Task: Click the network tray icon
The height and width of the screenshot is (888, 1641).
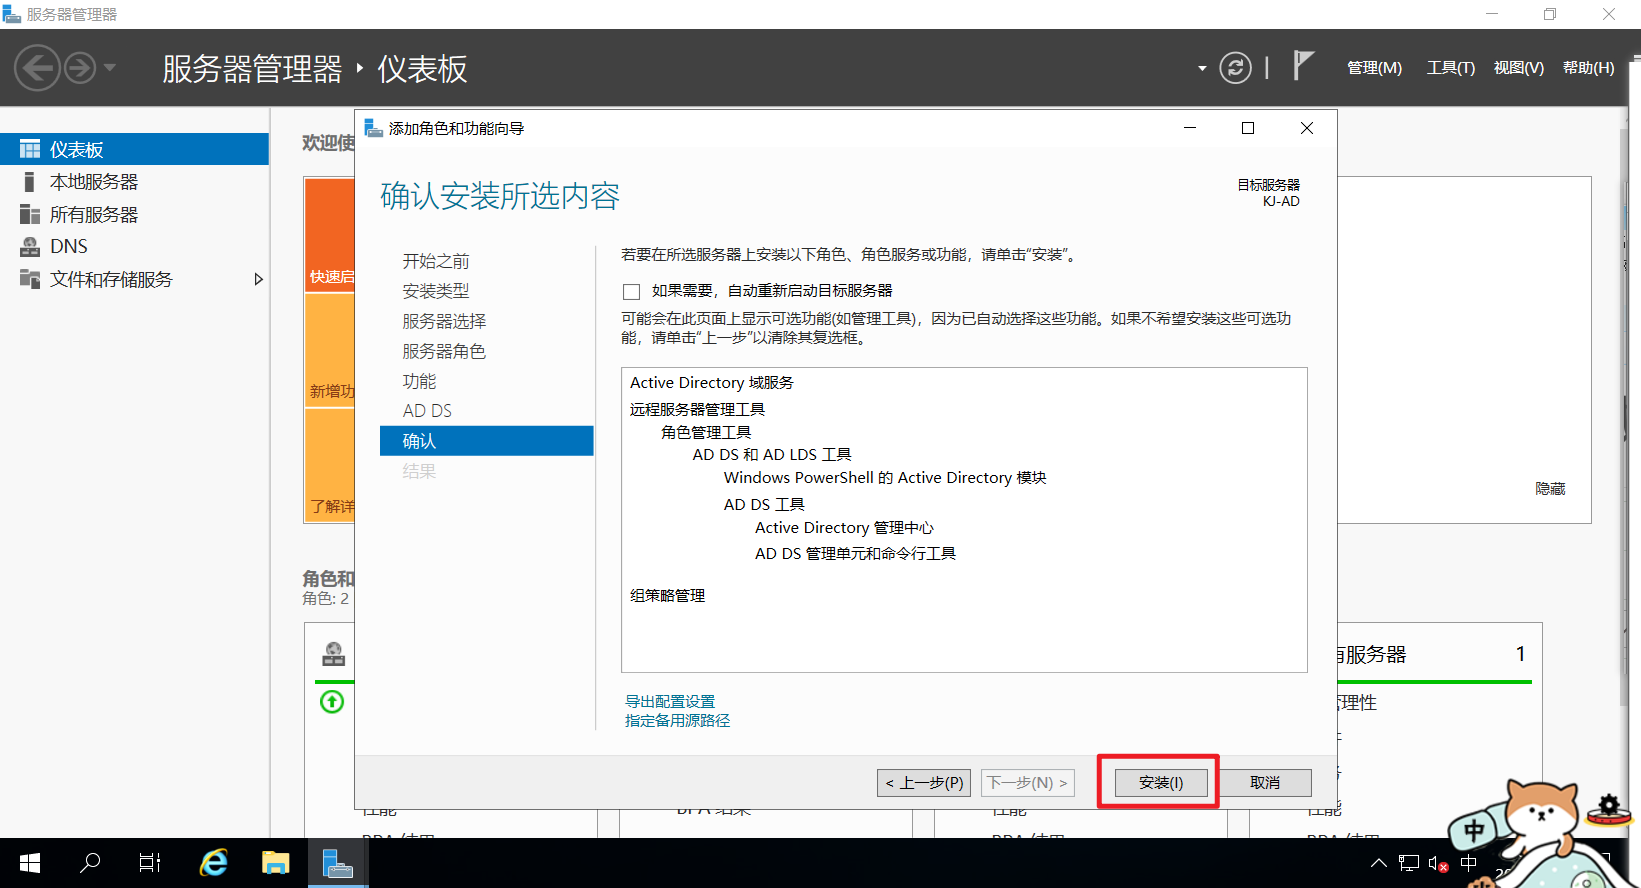Action: [1409, 863]
